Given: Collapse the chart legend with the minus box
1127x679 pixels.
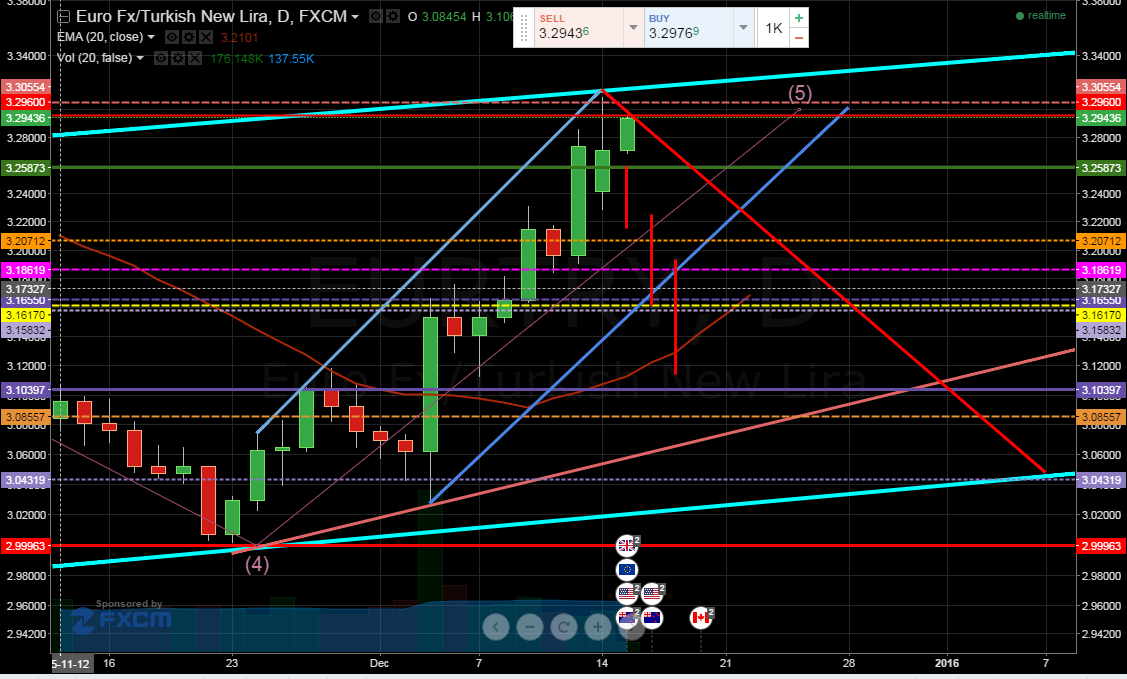Looking at the screenshot, I should point(64,17).
